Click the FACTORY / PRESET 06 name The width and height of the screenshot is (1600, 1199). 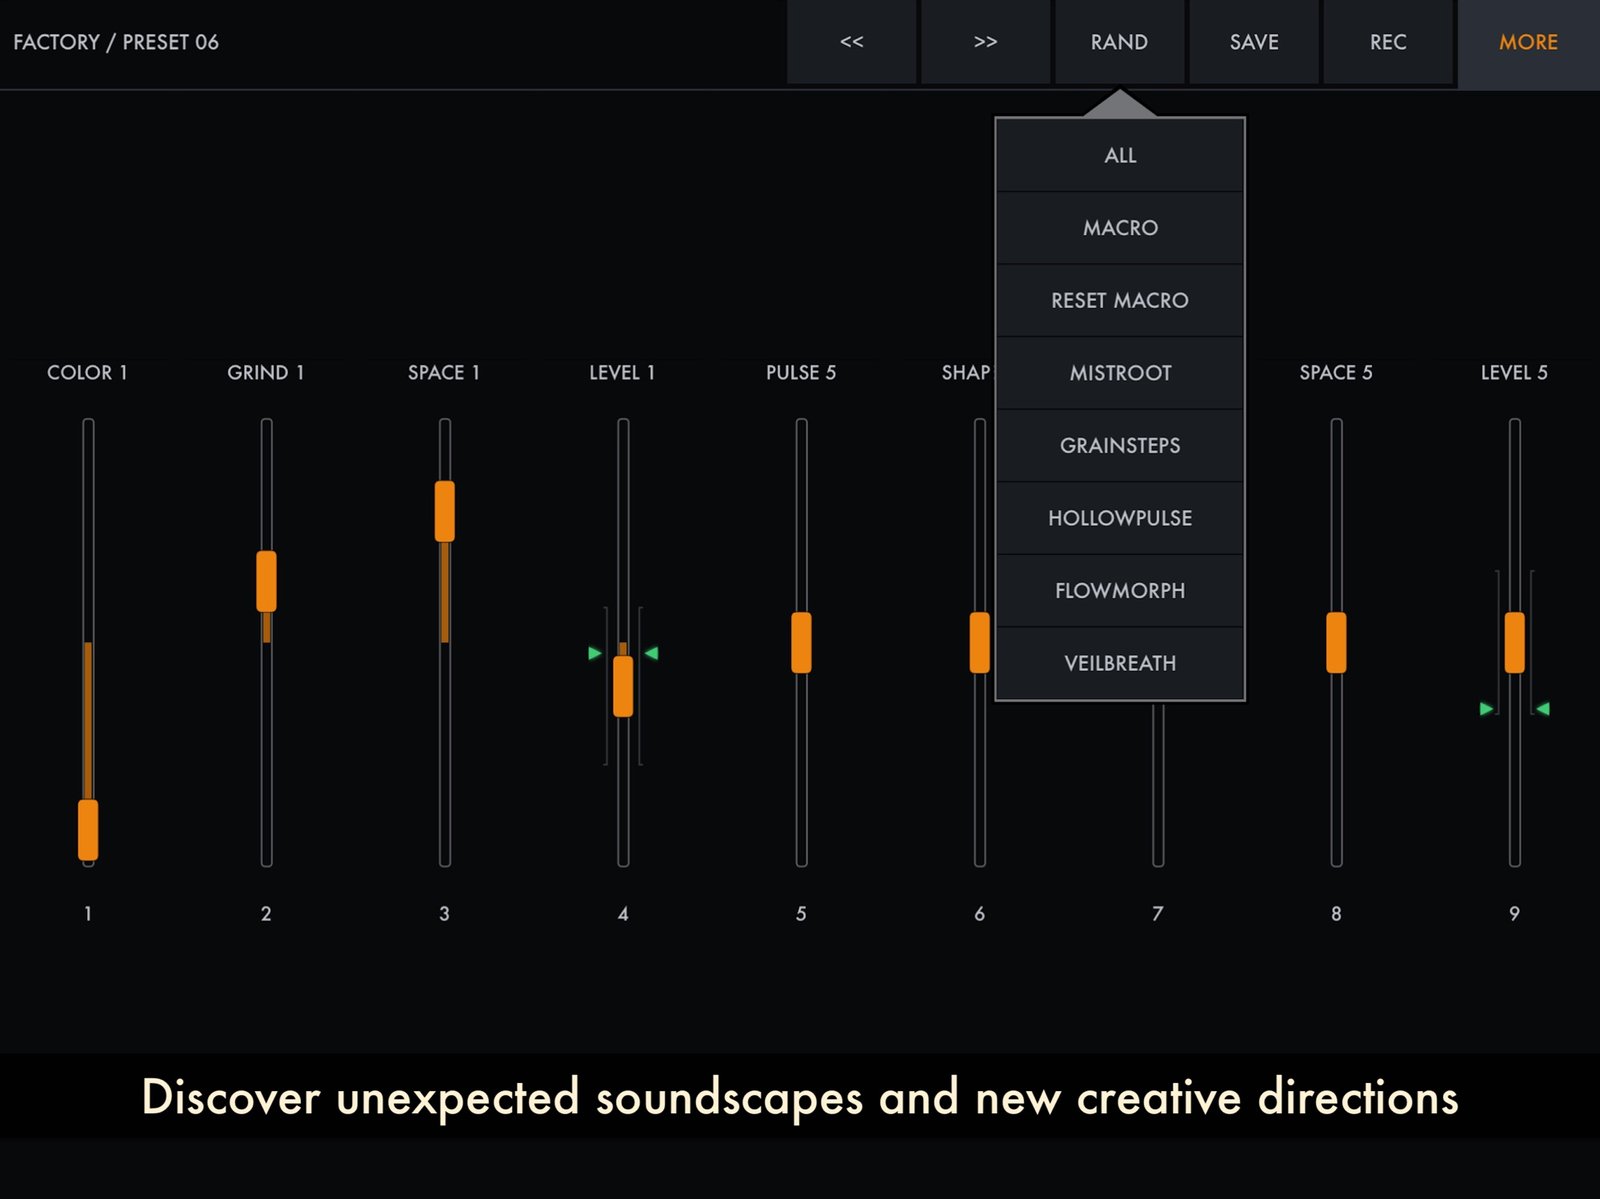click(x=116, y=42)
